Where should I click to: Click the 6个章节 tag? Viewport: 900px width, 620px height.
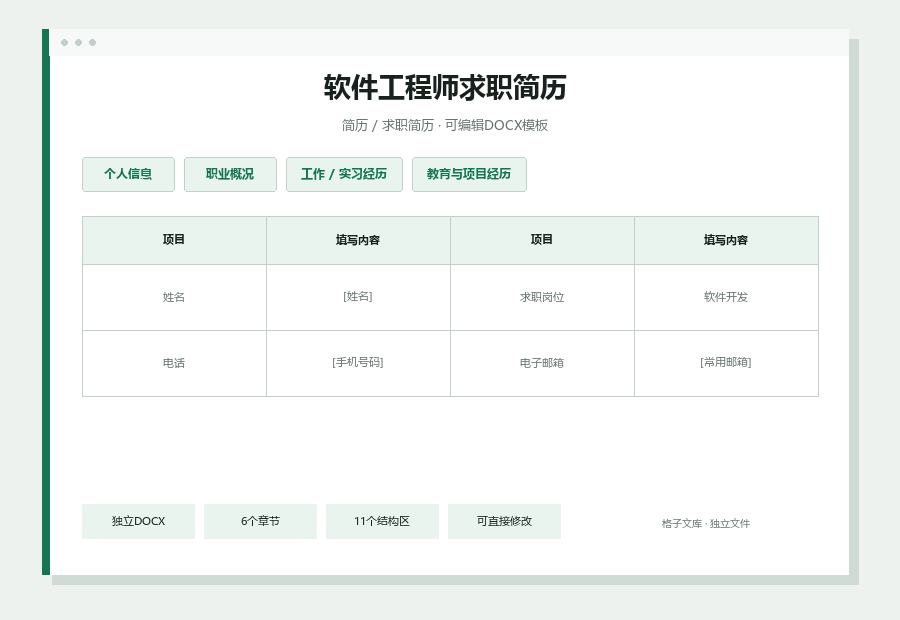coord(260,521)
